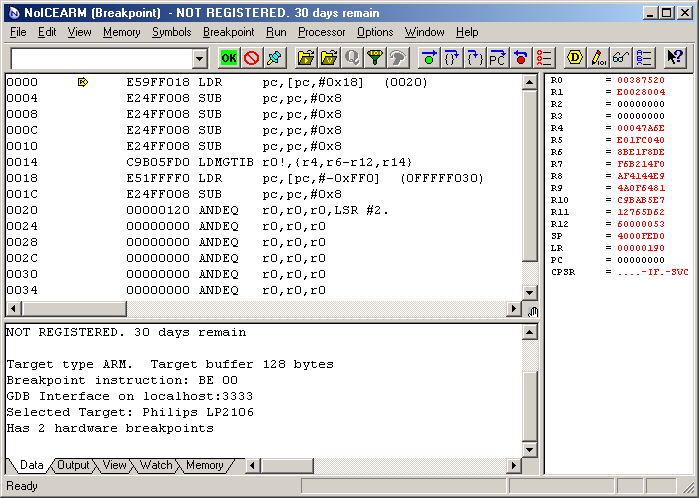The height and width of the screenshot is (498, 699).
Task: Click the 'GDB Interface on localhost:3333' line
Action: pyautogui.click(x=130, y=396)
